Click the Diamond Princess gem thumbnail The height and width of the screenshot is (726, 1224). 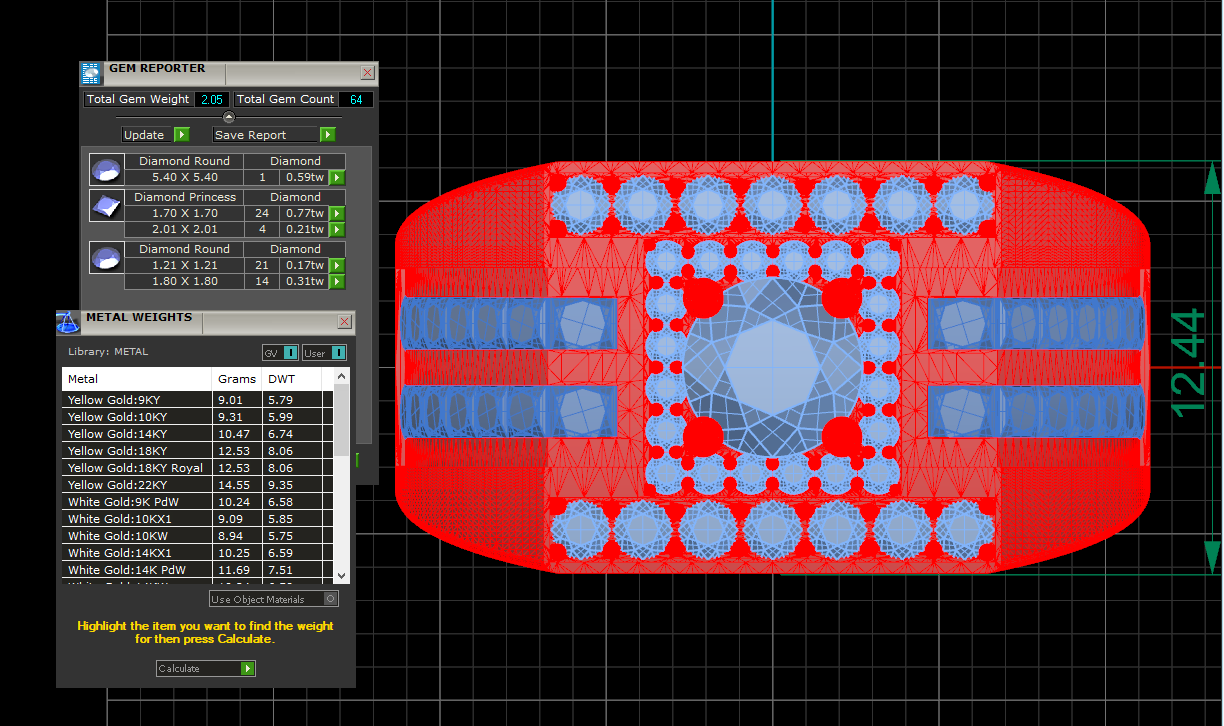point(104,206)
